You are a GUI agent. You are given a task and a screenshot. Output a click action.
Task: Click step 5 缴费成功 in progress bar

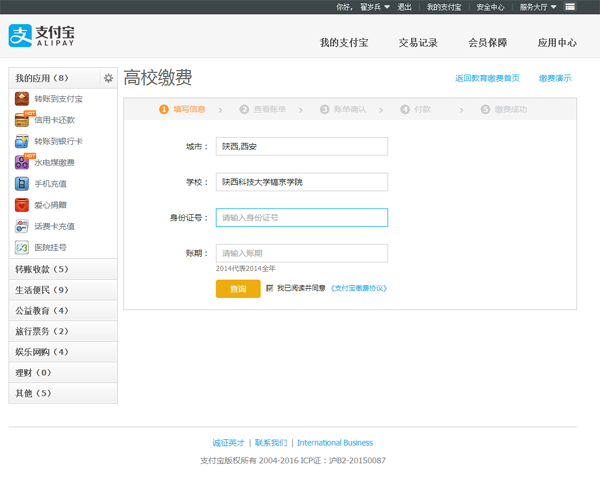pyautogui.click(x=504, y=109)
